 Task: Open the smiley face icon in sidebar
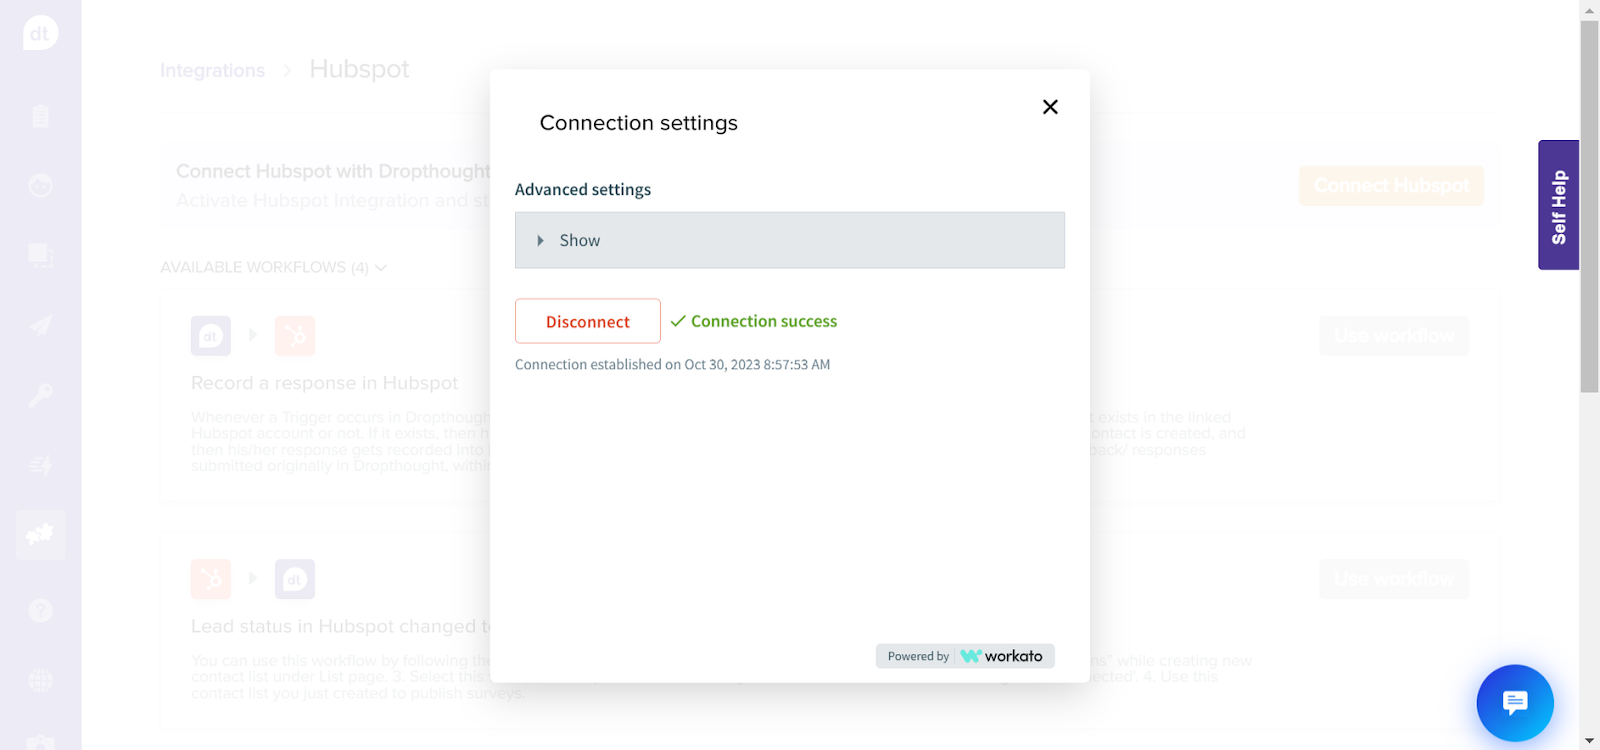(40, 186)
